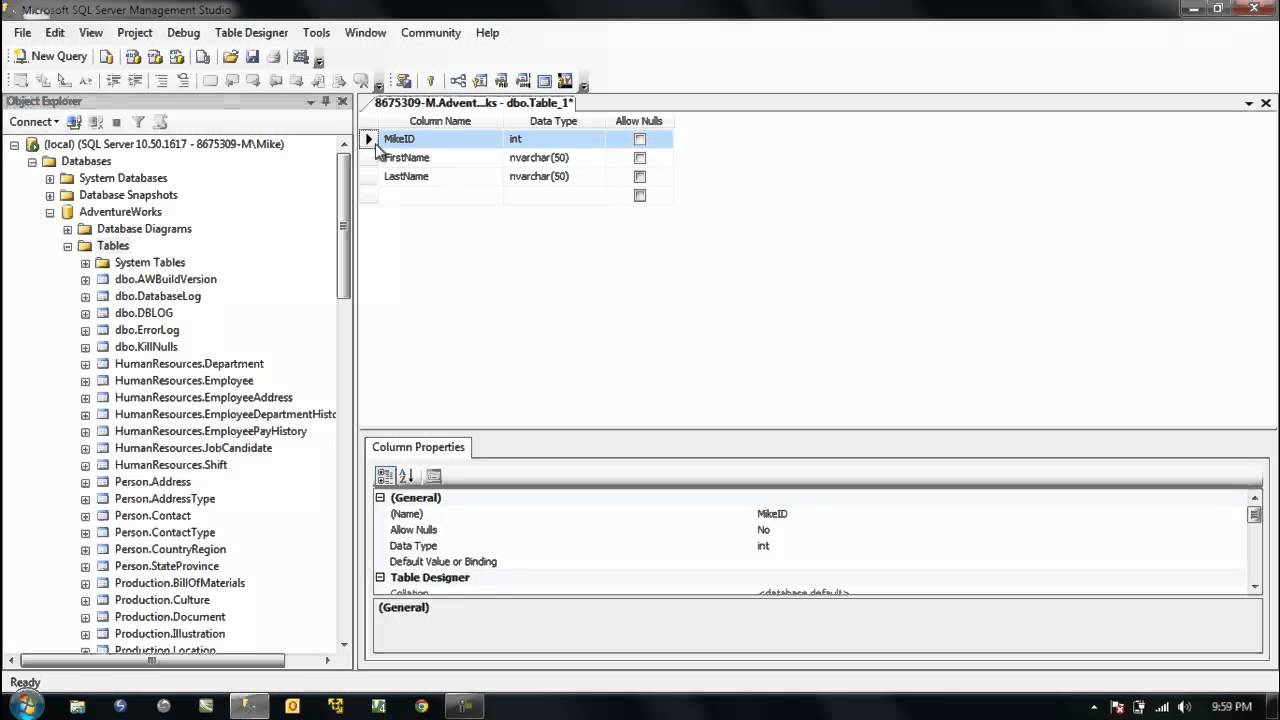
Task: Click the Object Explorer filter icon
Action: pyautogui.click(x=139, y=122)
